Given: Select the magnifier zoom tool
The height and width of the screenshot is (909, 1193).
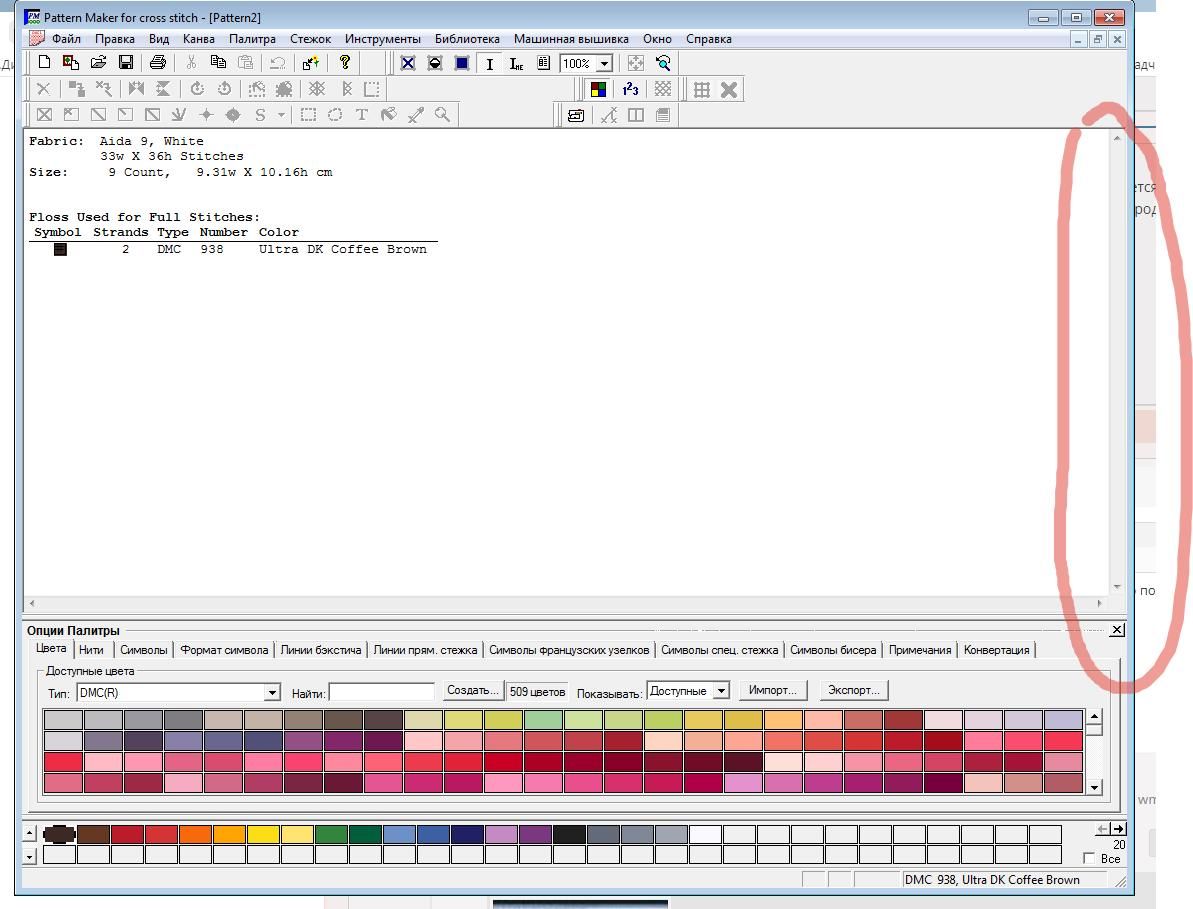Looking at the screenshot, I should [x=442, y=115].
